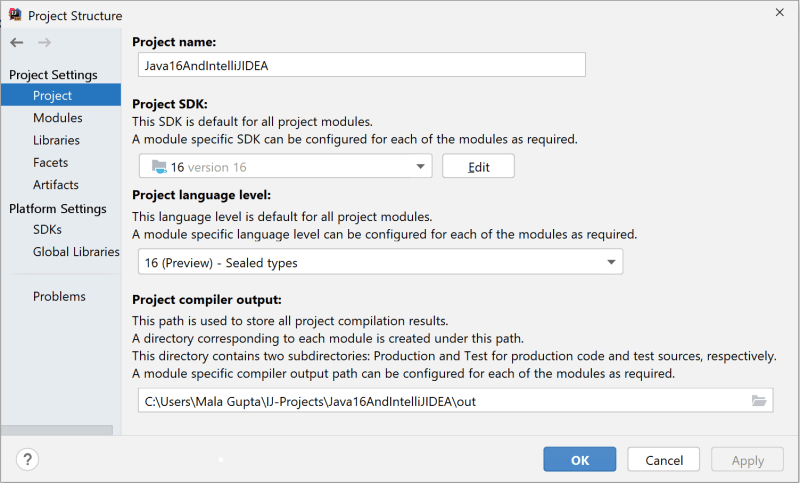Click the forward navigation arrow
The image size is (800, 483).
pos(44,42)
